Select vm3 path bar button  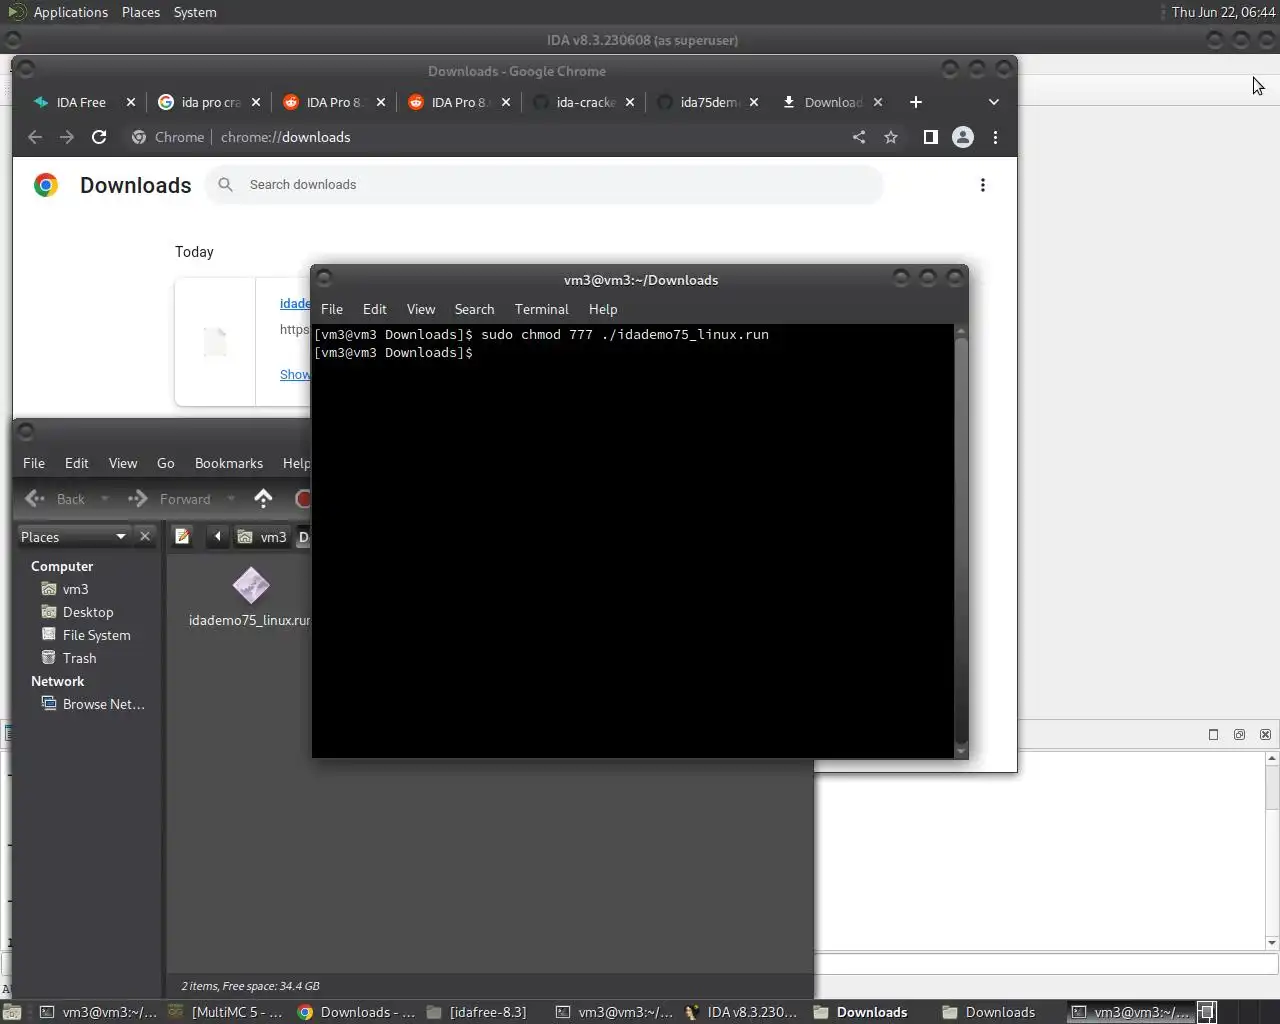coord(262,537)
